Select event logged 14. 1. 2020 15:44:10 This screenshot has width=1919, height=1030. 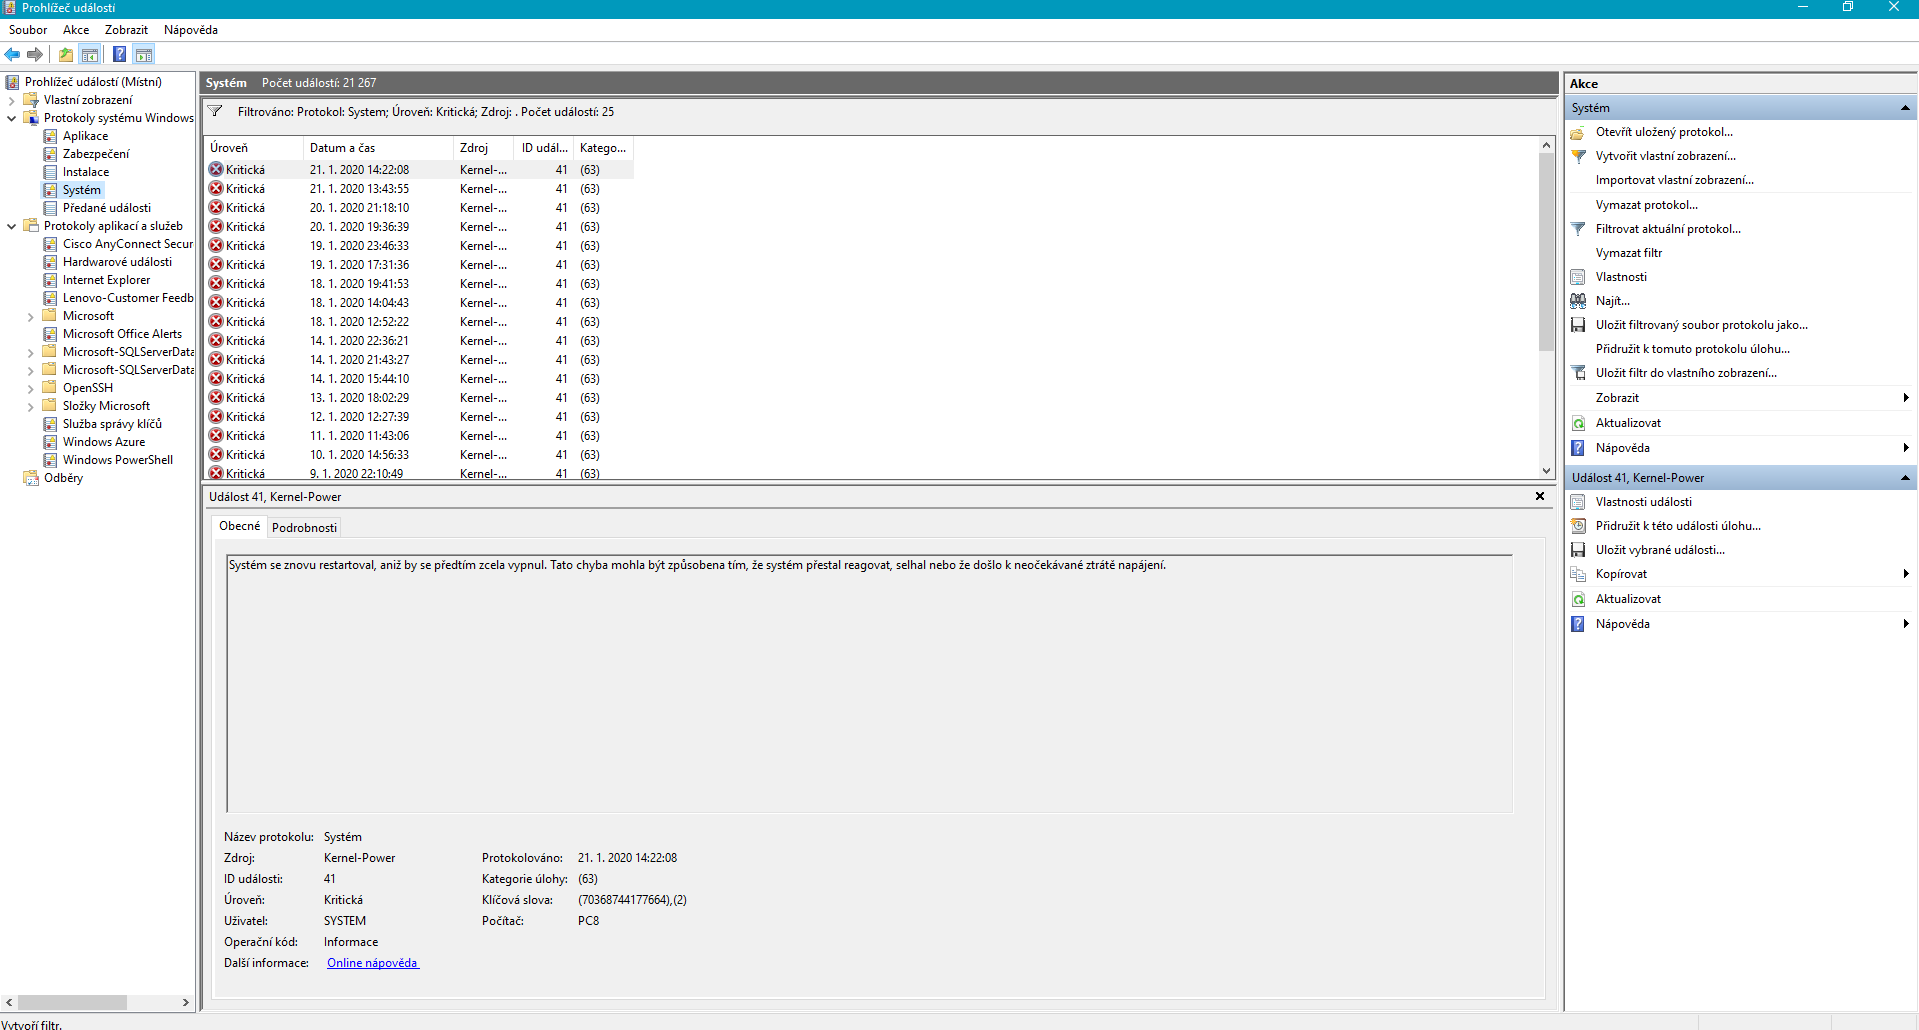[x=419, y=379]
